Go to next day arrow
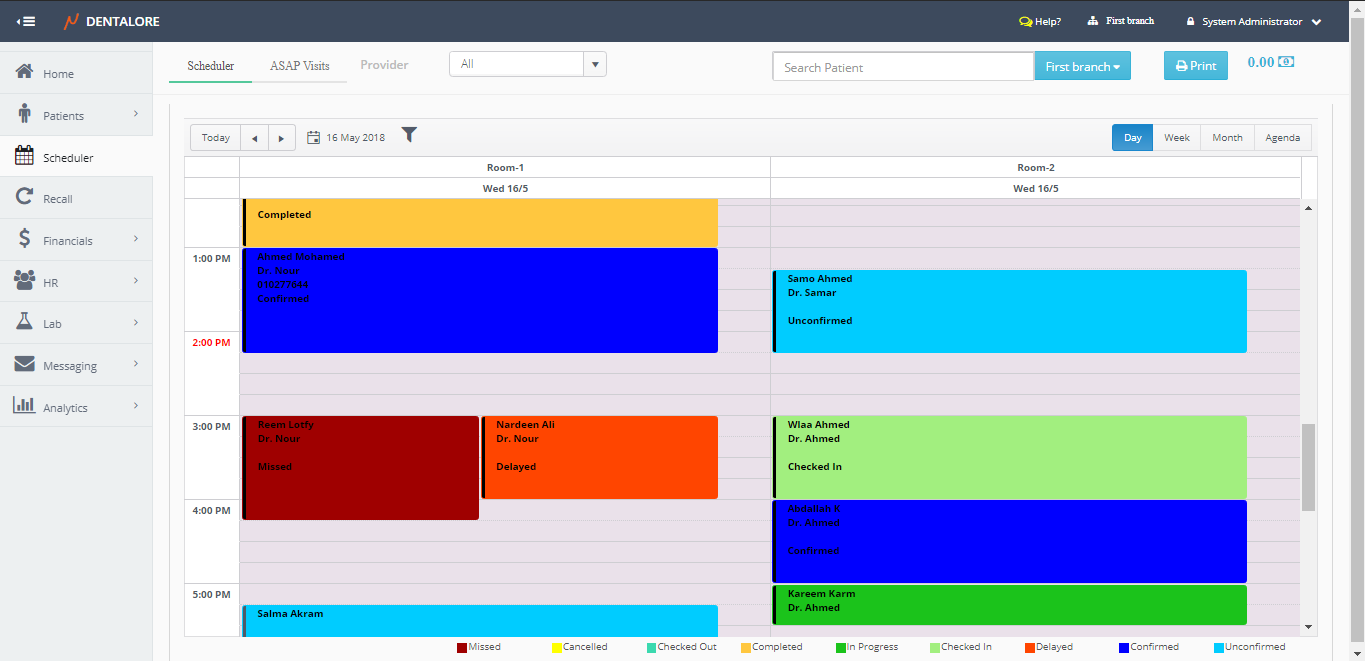The height and width of the screenshot is (661, 1365). pyautogui.click(x=282, y=138)
